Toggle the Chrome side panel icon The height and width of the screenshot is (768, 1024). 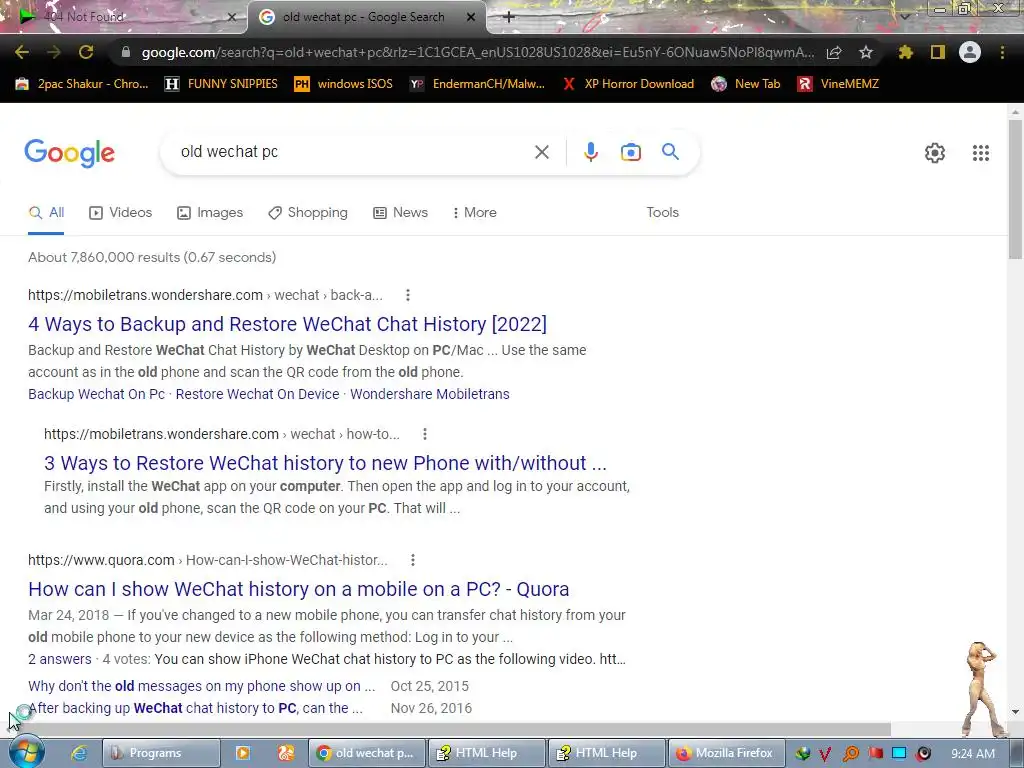[938, 52]
